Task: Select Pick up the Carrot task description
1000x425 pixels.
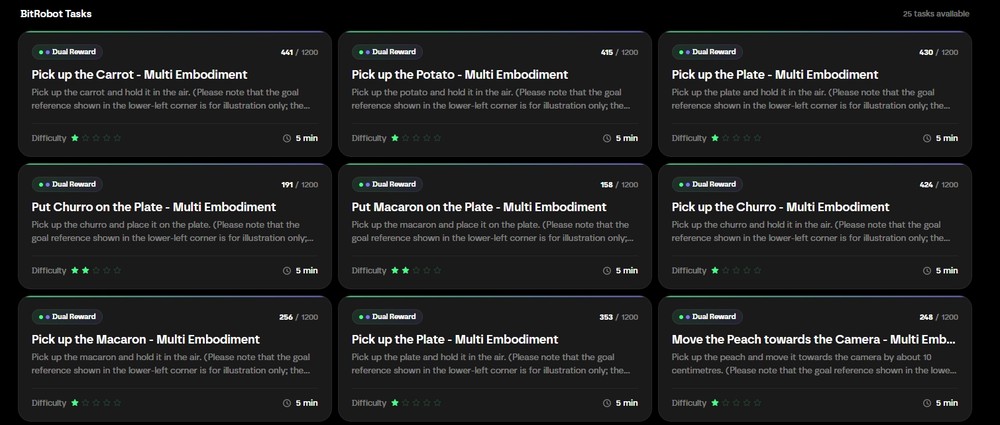Action: pyautogui.click(x=171, y=99)
